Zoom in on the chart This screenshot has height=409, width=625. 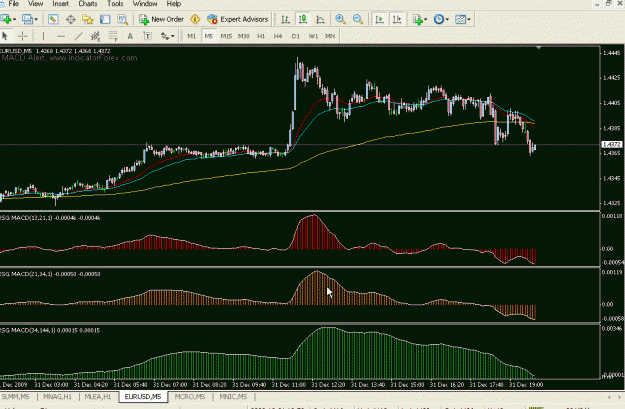(x=340, y=19)
